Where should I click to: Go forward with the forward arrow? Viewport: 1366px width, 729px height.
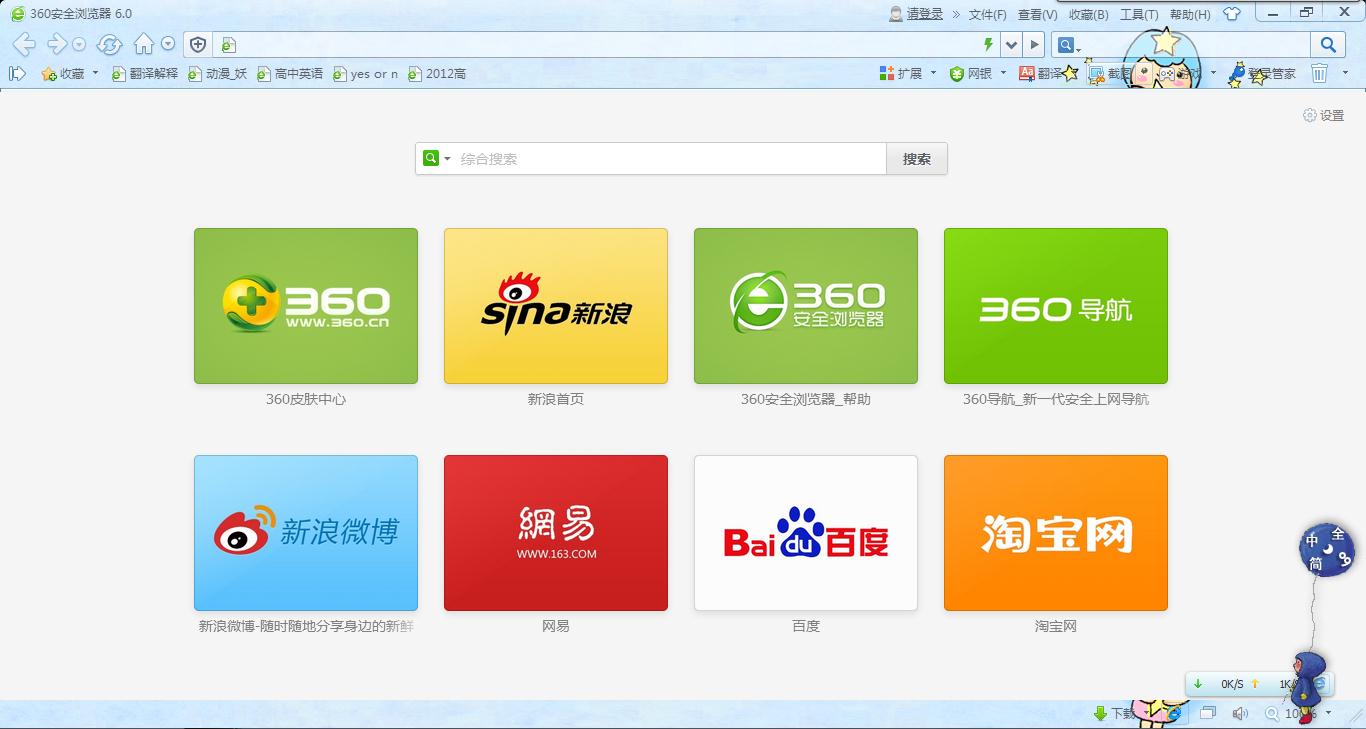click(57, 44)
